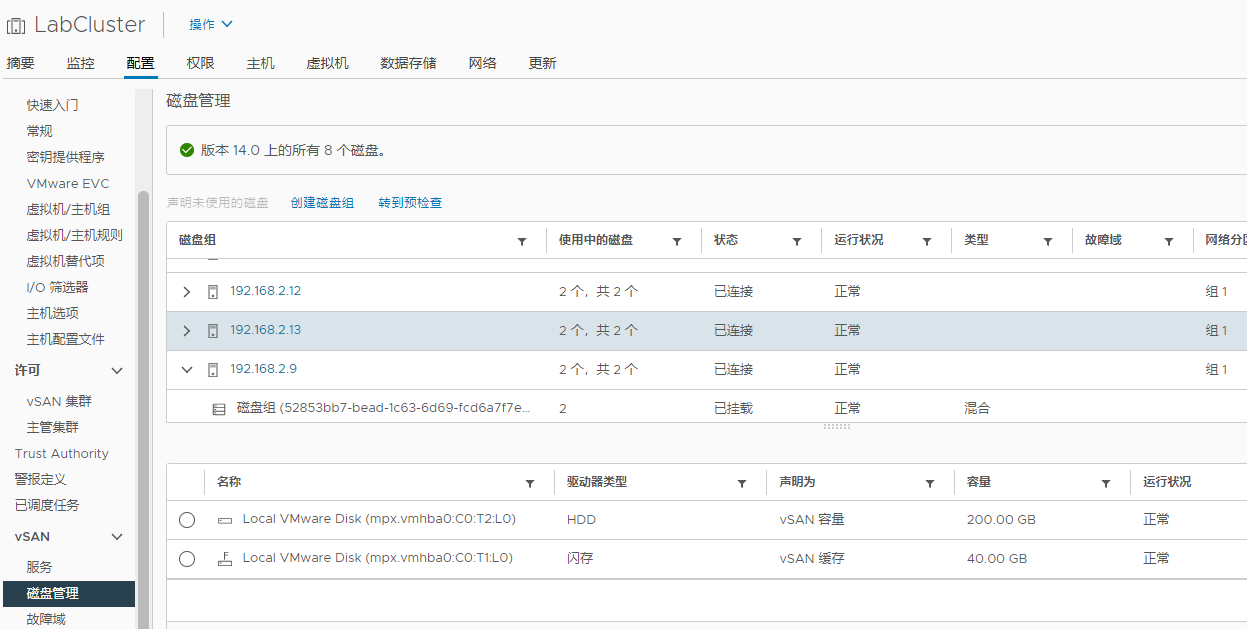The image size is (1247, 629).
Task: Select the flash disk mpx.vmhba0:C0:T1:L0 radio button
Action: coord(187,559)
